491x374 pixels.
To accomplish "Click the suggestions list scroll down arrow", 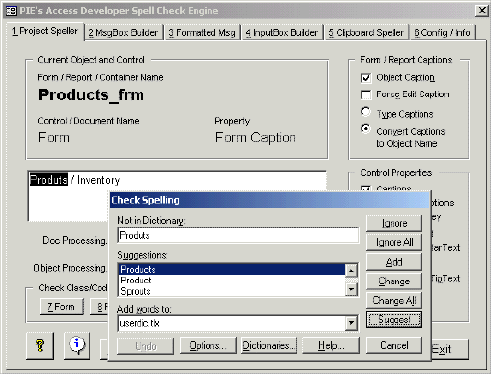I will coord(351,289).
